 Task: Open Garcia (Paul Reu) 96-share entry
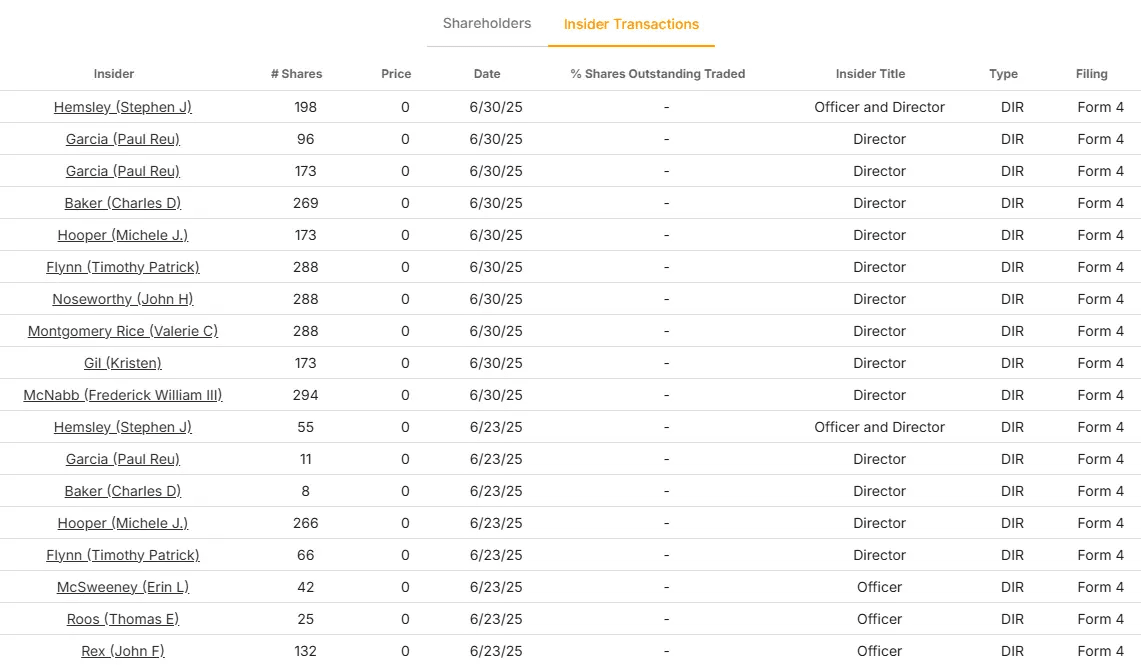(123, 139)
